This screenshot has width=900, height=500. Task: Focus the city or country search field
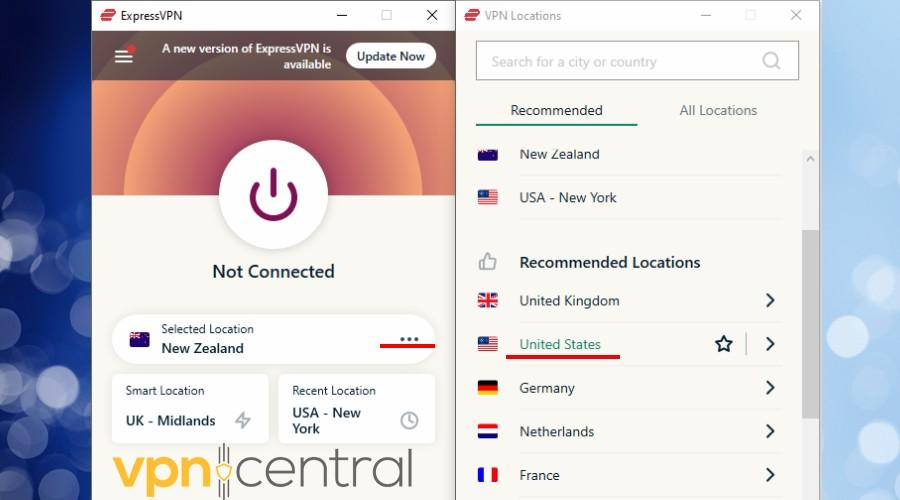[x=637, y=60]
